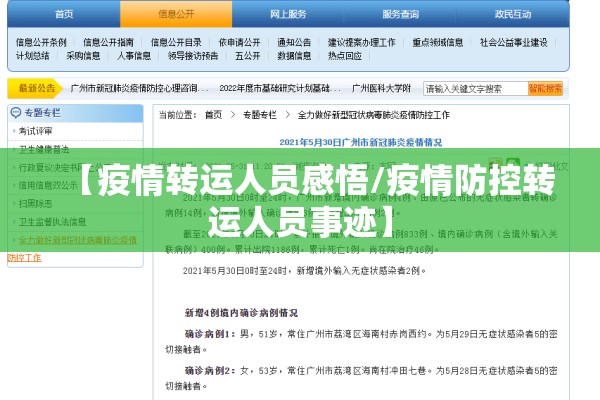Click the 确诊病例2 paragraph label
Viewport: 600px width, 400px height.
[210, 371]
